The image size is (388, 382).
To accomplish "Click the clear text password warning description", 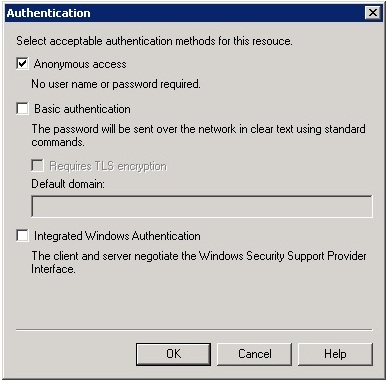I will [x=199, y=135].
